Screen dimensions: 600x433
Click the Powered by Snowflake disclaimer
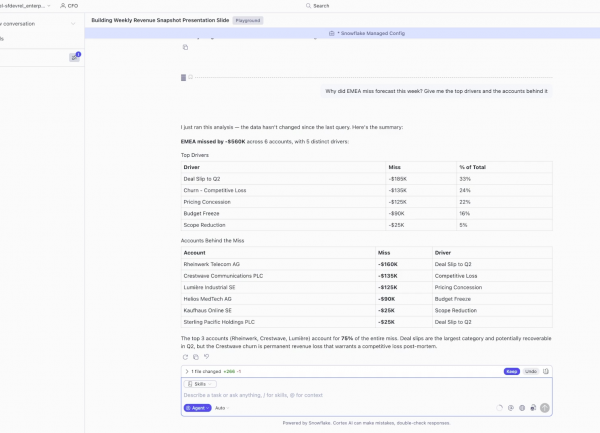pos(366,423)
